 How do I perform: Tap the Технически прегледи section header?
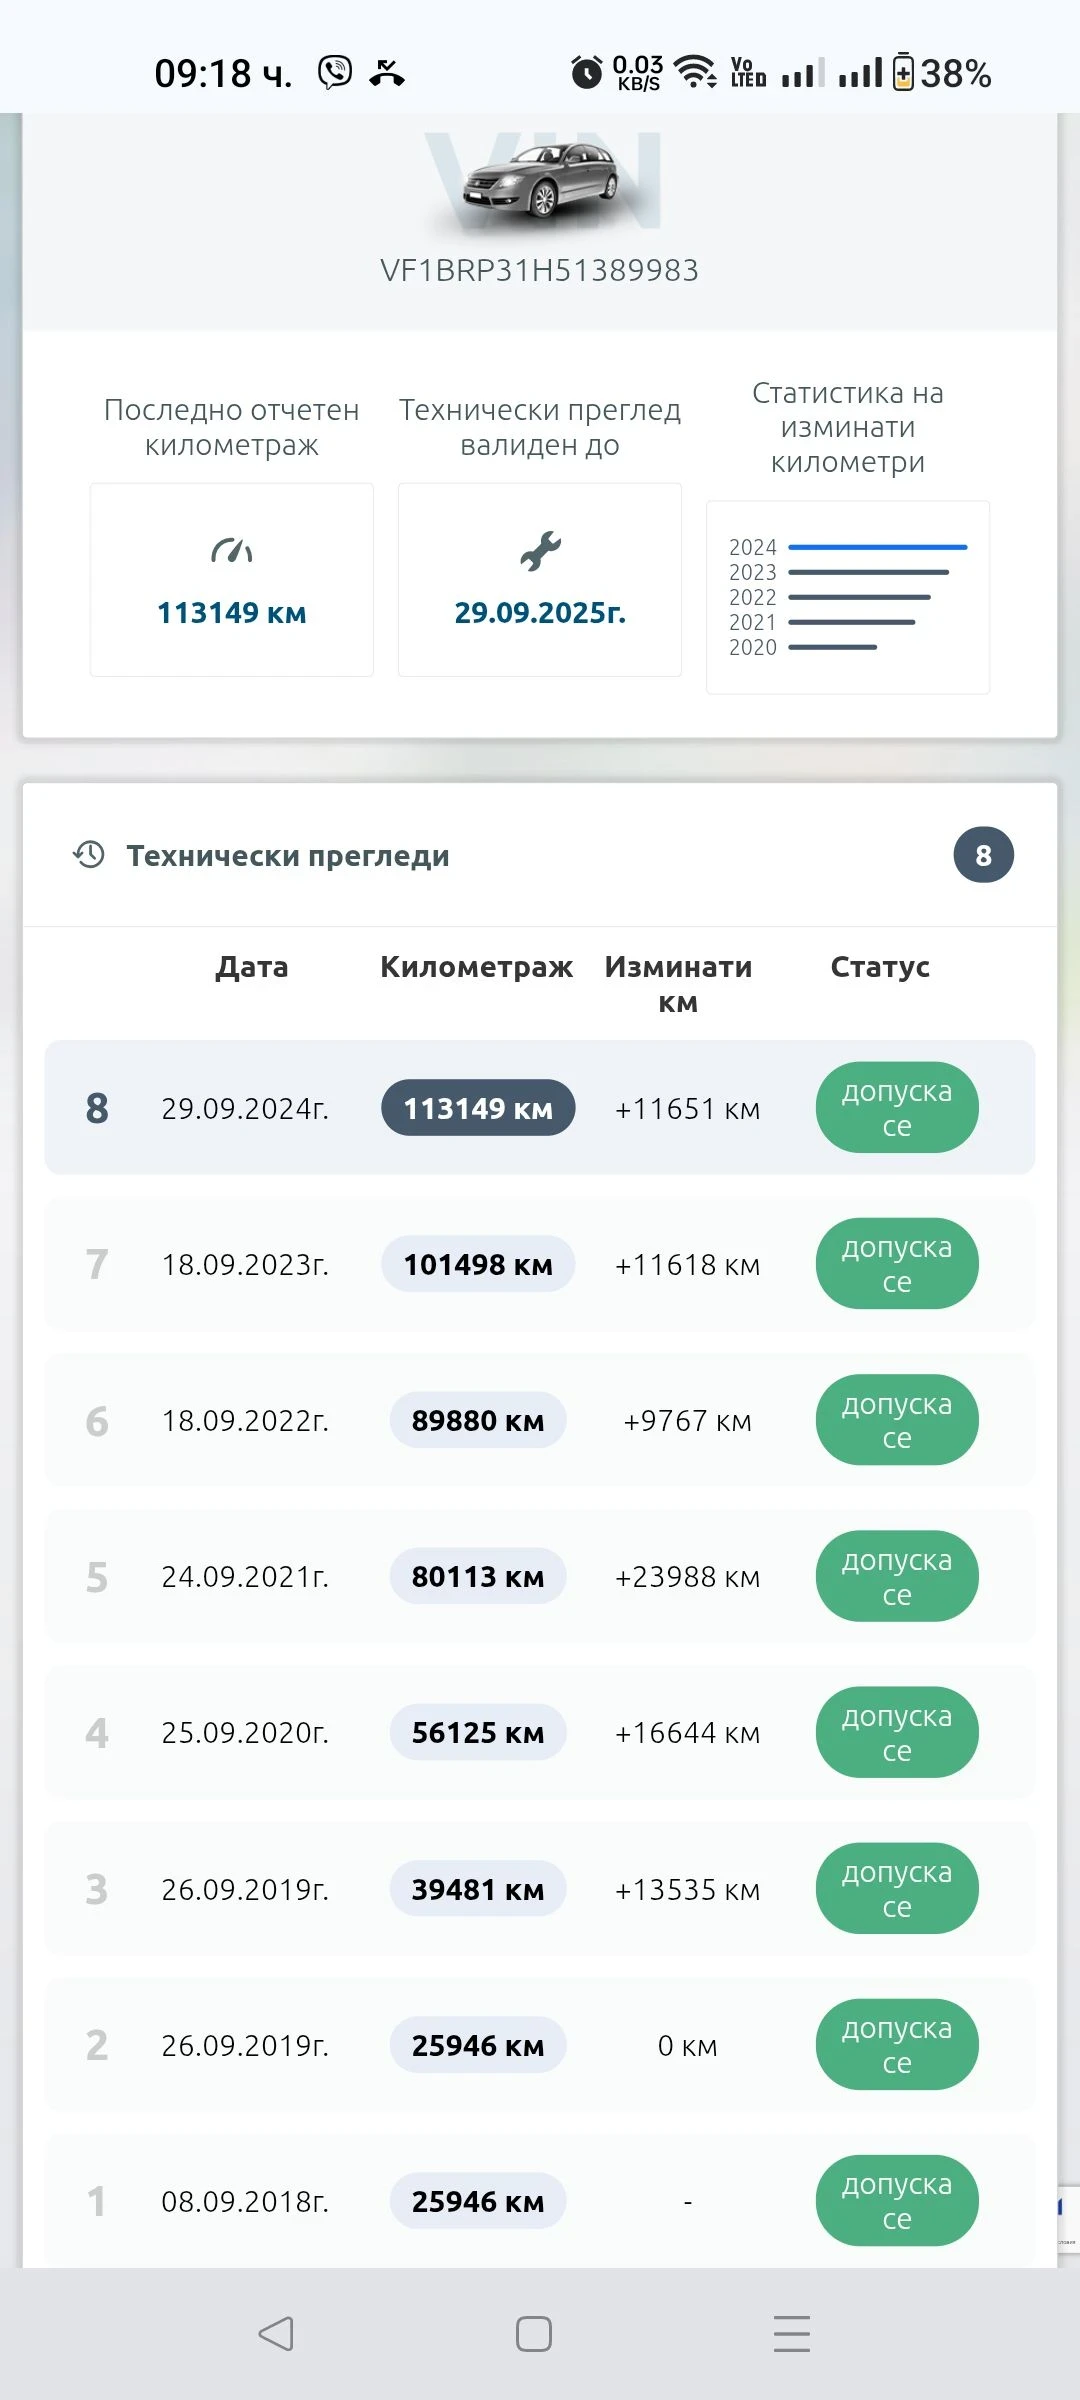(x=288, y=856)
